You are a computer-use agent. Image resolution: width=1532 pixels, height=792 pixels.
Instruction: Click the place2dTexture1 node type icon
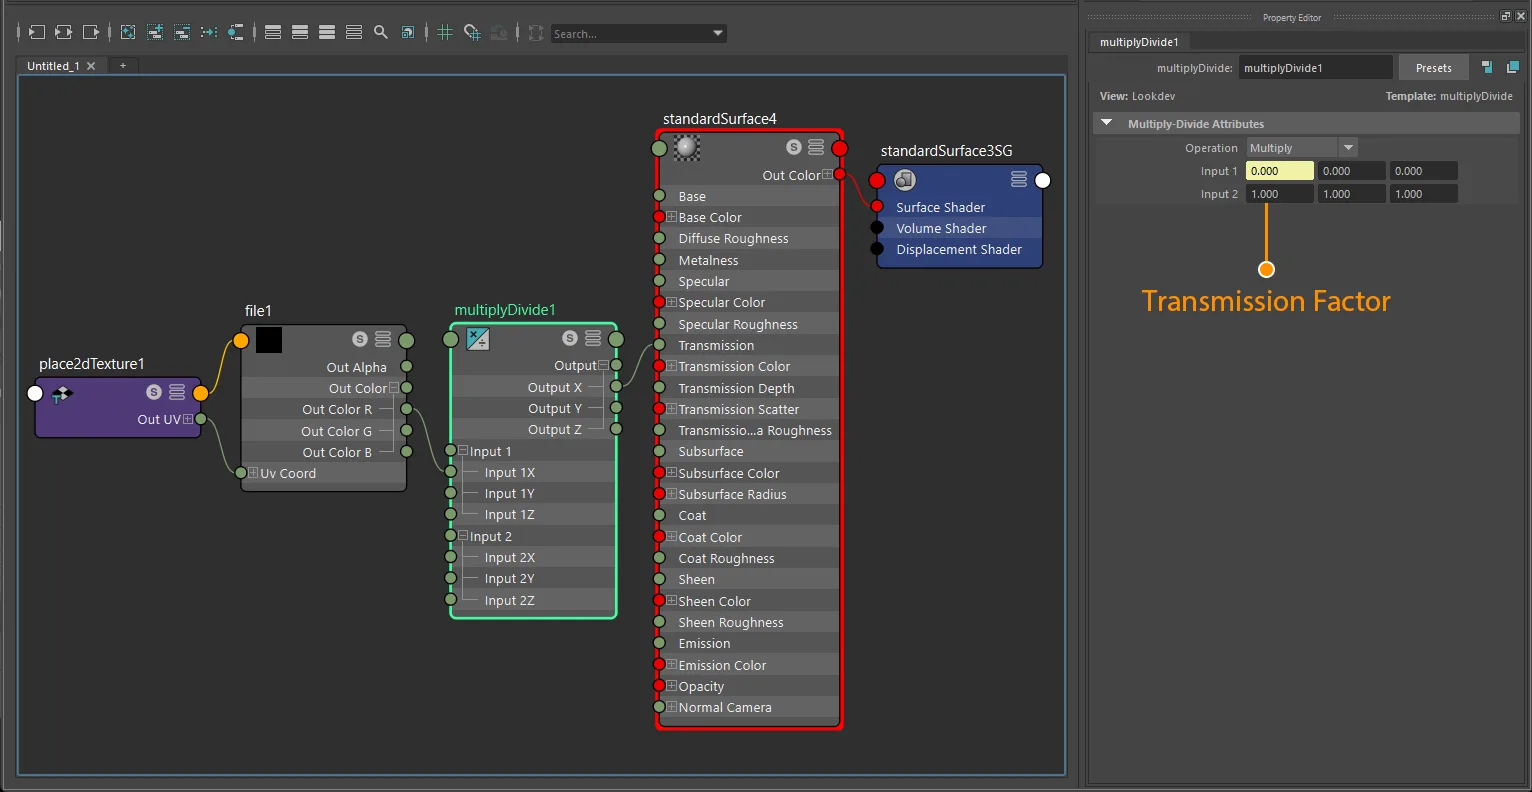(x=61, y=394)
